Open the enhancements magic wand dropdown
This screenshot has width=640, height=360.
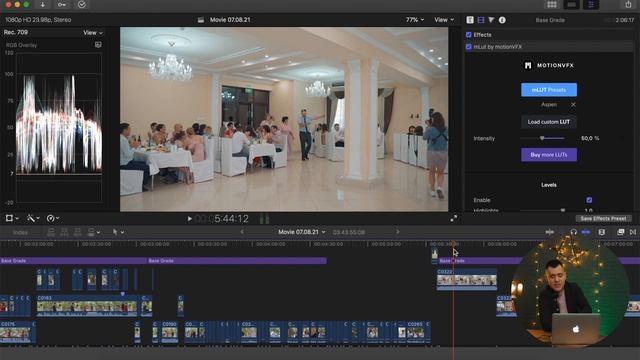[x=33, y=219]
